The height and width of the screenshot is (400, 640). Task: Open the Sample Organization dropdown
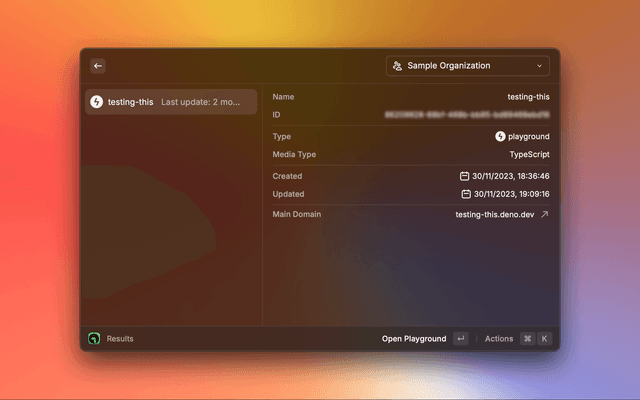coord(467,66)
